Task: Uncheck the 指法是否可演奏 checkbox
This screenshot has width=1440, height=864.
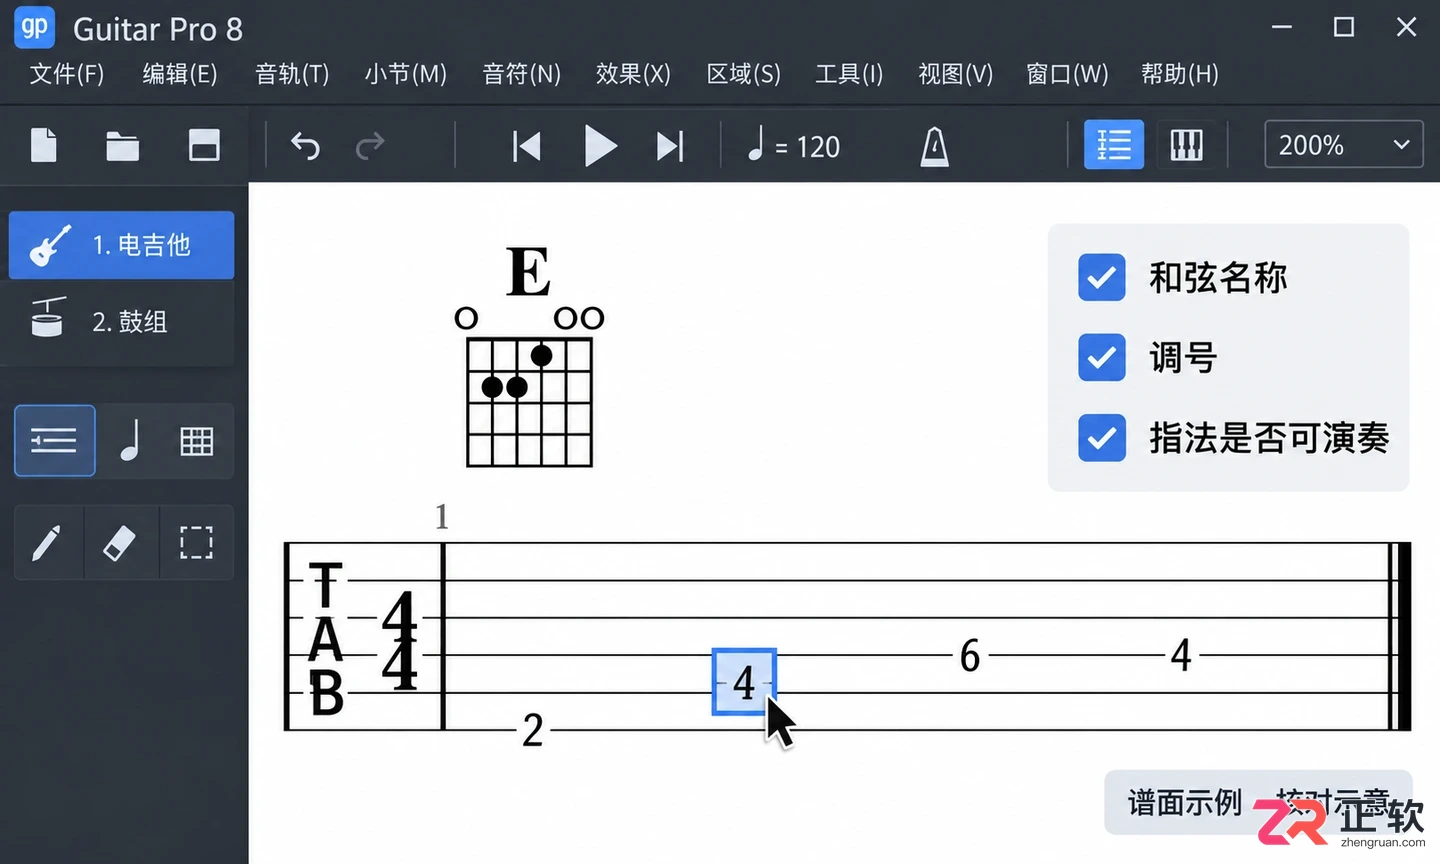Action: click(x=1102, y=438)
